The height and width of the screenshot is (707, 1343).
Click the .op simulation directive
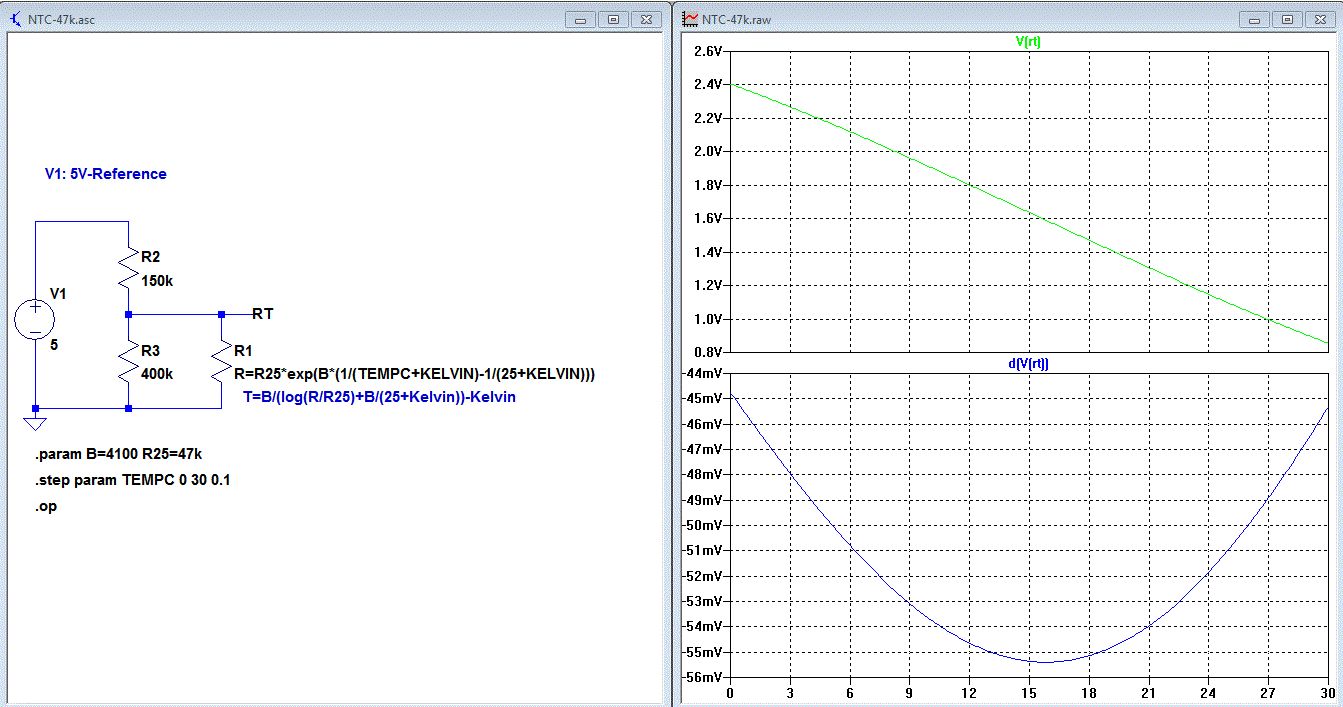click(46, 506)
